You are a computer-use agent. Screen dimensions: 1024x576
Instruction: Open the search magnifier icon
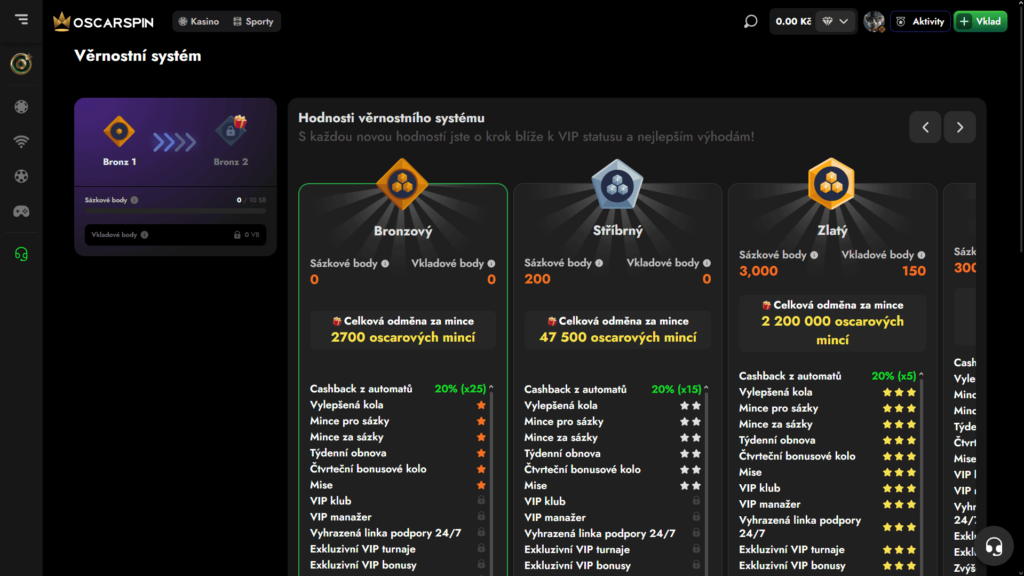click(x=751, y=22)
